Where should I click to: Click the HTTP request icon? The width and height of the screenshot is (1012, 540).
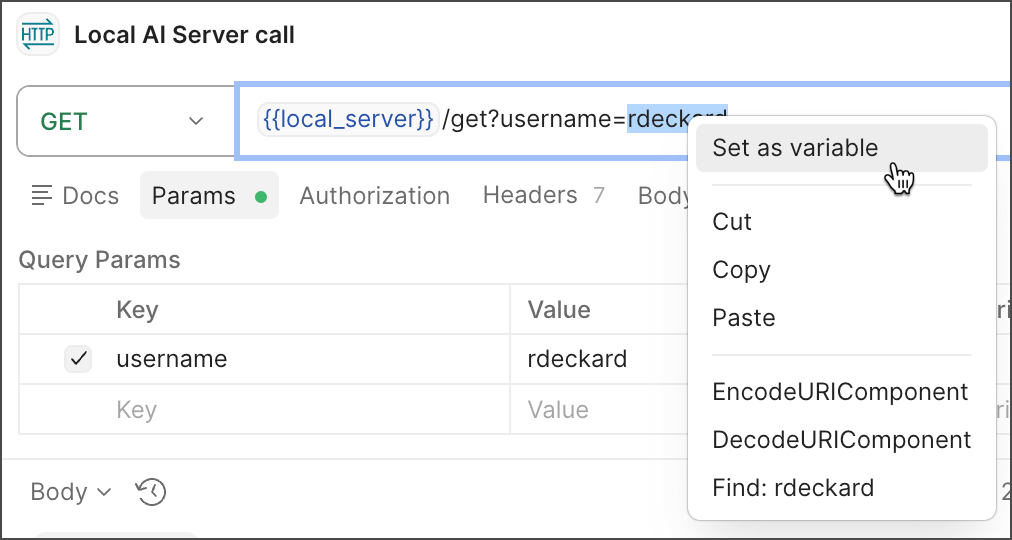tap(38, 36)
